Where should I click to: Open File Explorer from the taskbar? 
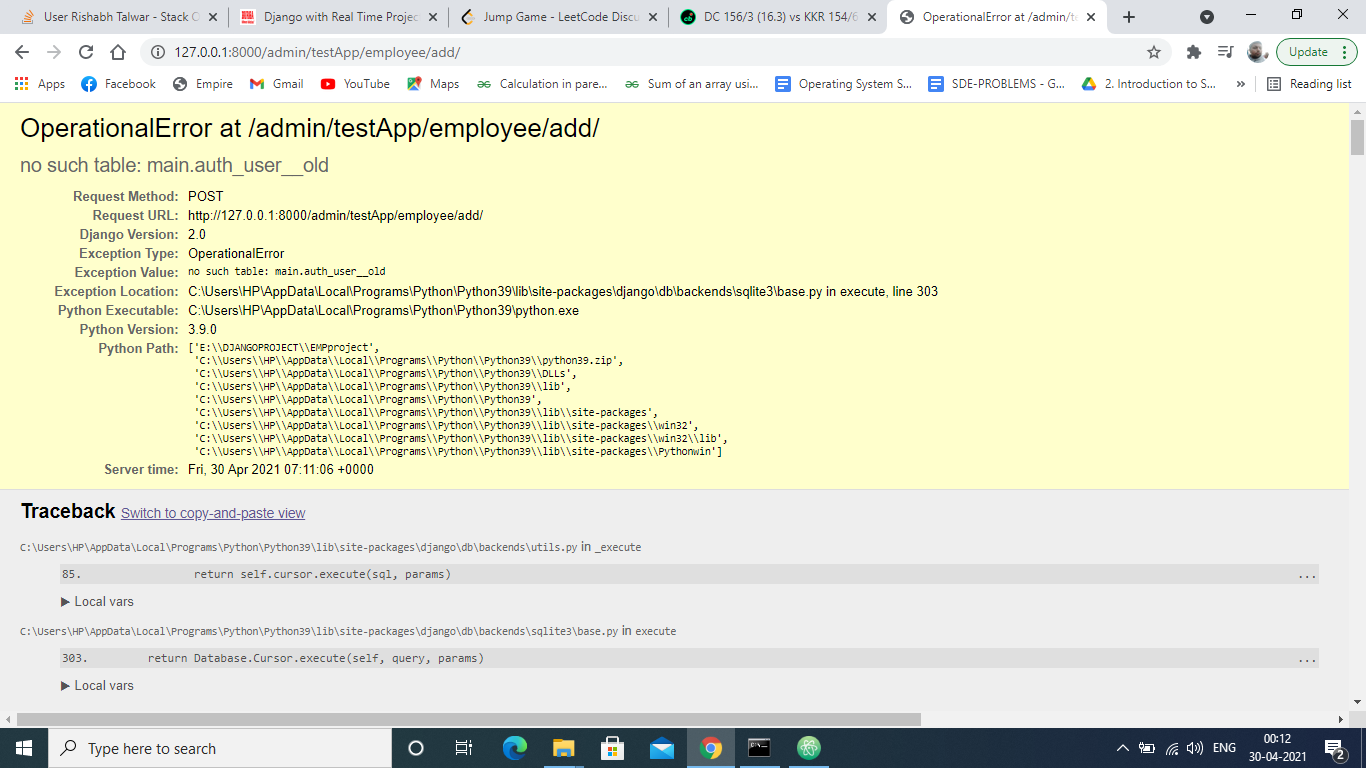pyautogui.click(x=564, y=748)
